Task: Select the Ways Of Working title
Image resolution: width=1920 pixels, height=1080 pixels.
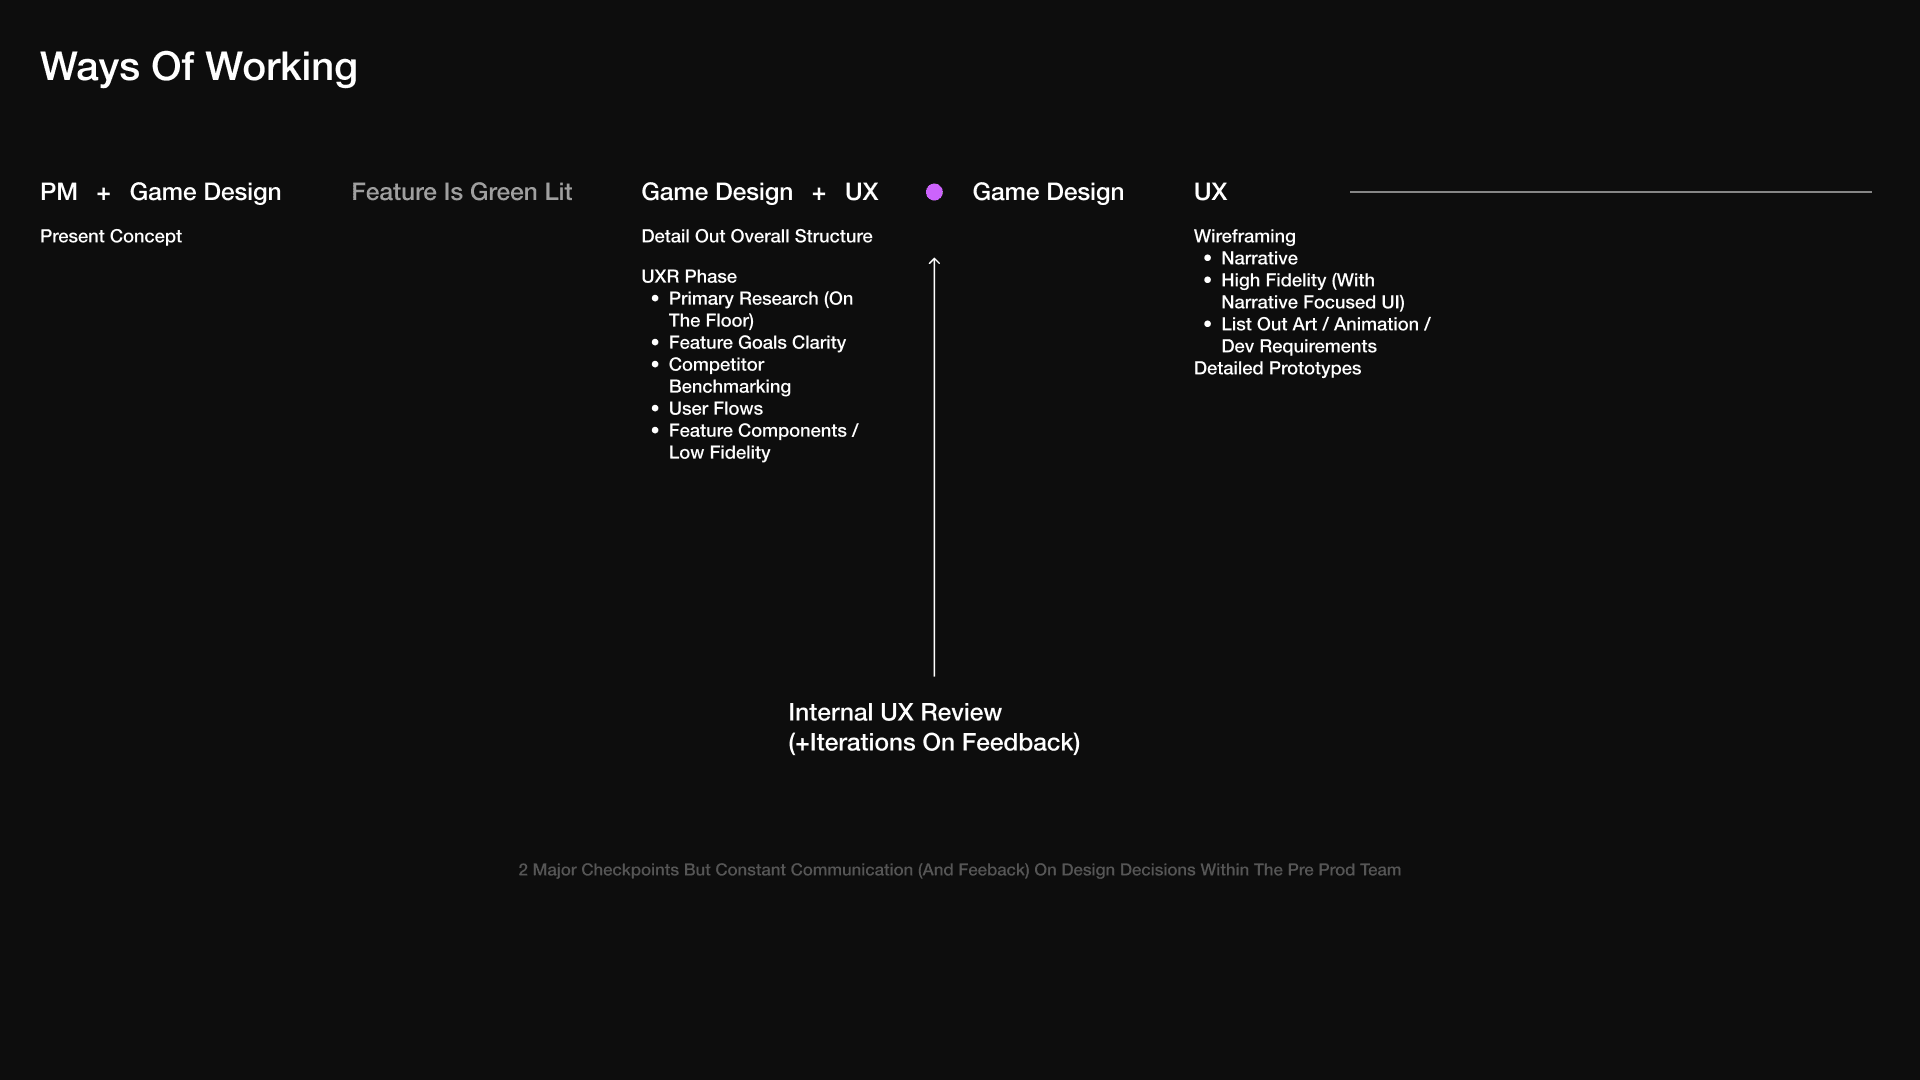Action: point(198,67)
